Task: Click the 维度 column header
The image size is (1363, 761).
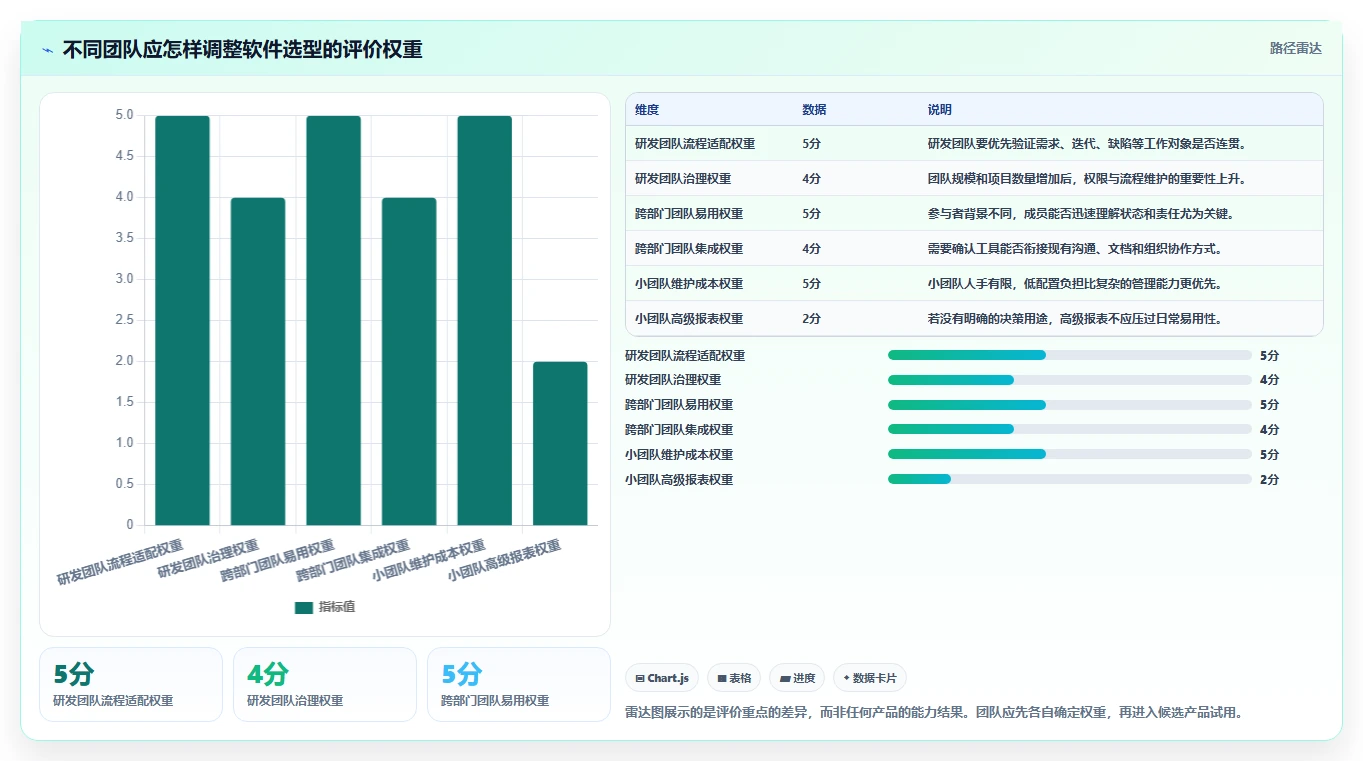Action: point(647,110)
